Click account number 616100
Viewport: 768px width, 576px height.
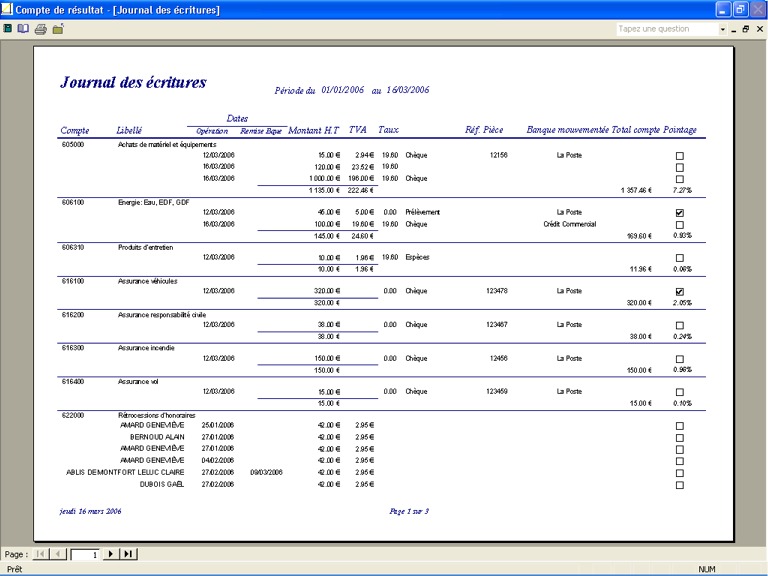pyautogui.click(x=73, y=281)
